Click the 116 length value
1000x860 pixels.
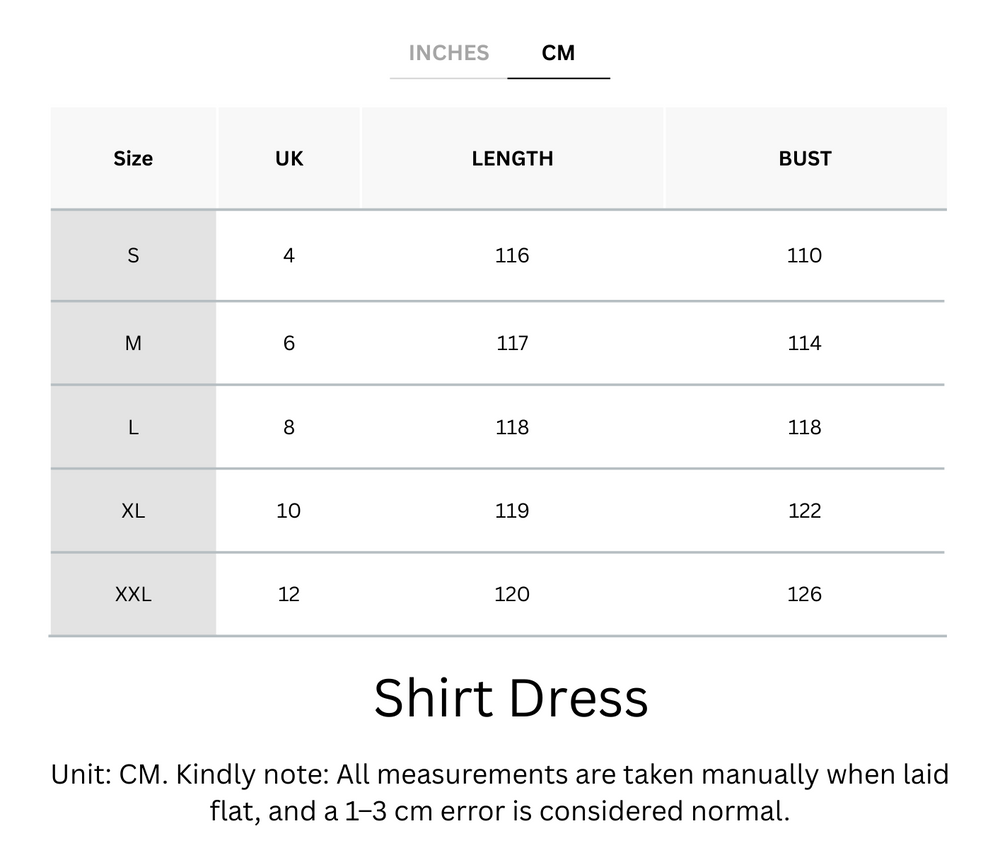512,255
